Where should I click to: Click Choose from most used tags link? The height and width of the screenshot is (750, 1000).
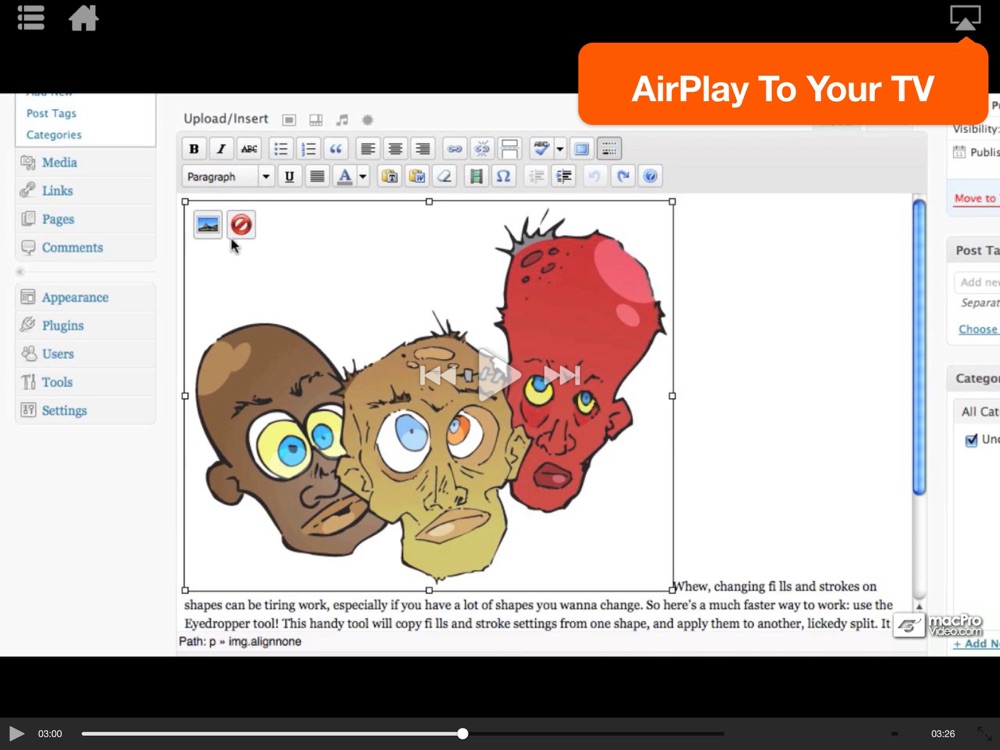click(x=978, y=329)
